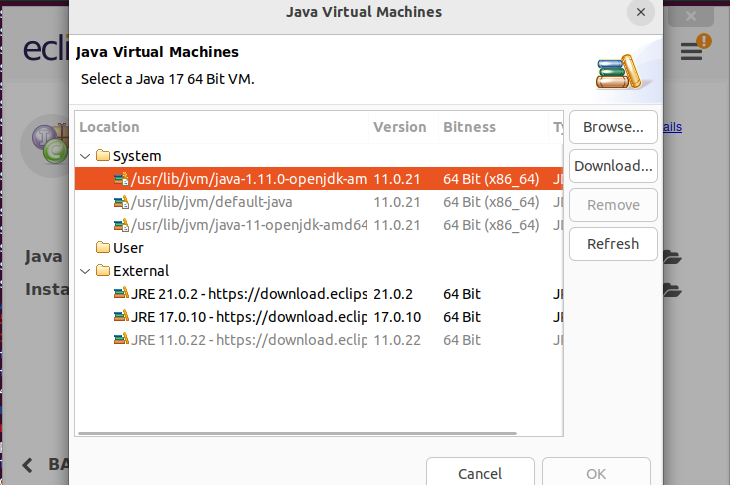Click the Cancel button
The height and width of the screenshot is (485, 730).
click(480, 472)
